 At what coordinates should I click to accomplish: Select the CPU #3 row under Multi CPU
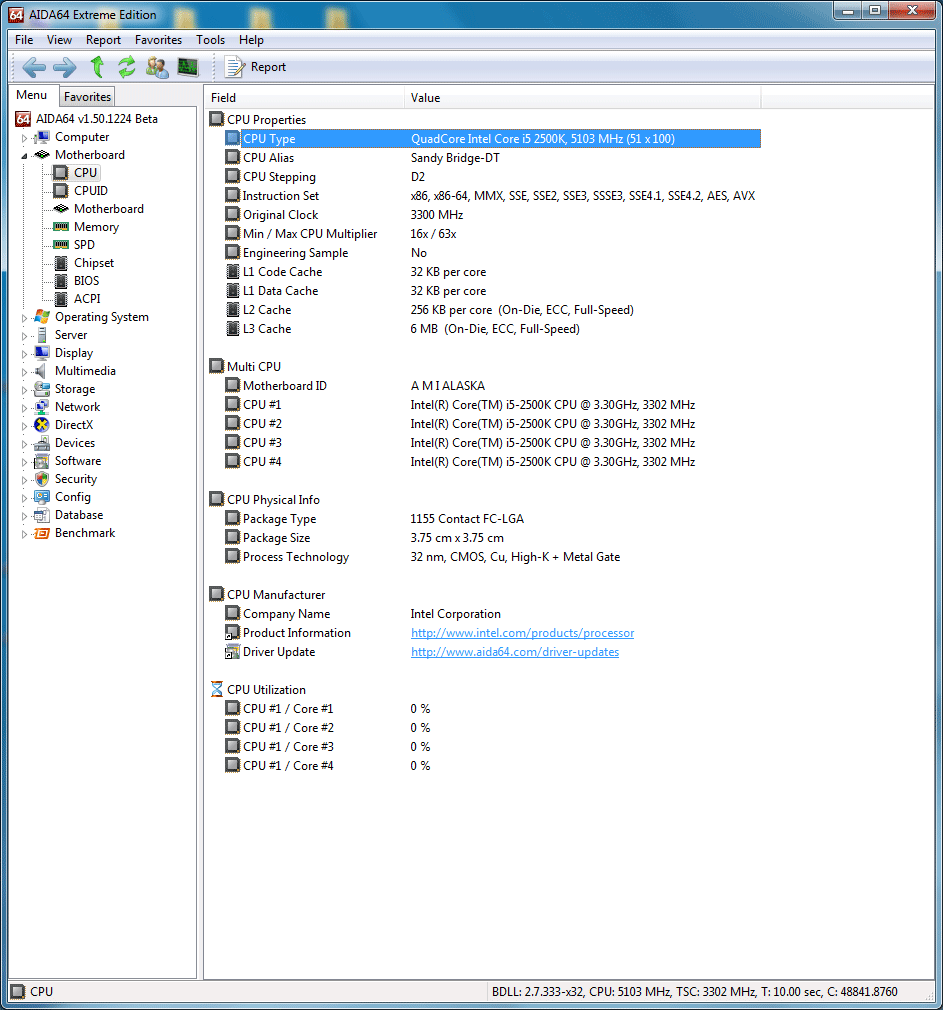click(x=492, y=443)
